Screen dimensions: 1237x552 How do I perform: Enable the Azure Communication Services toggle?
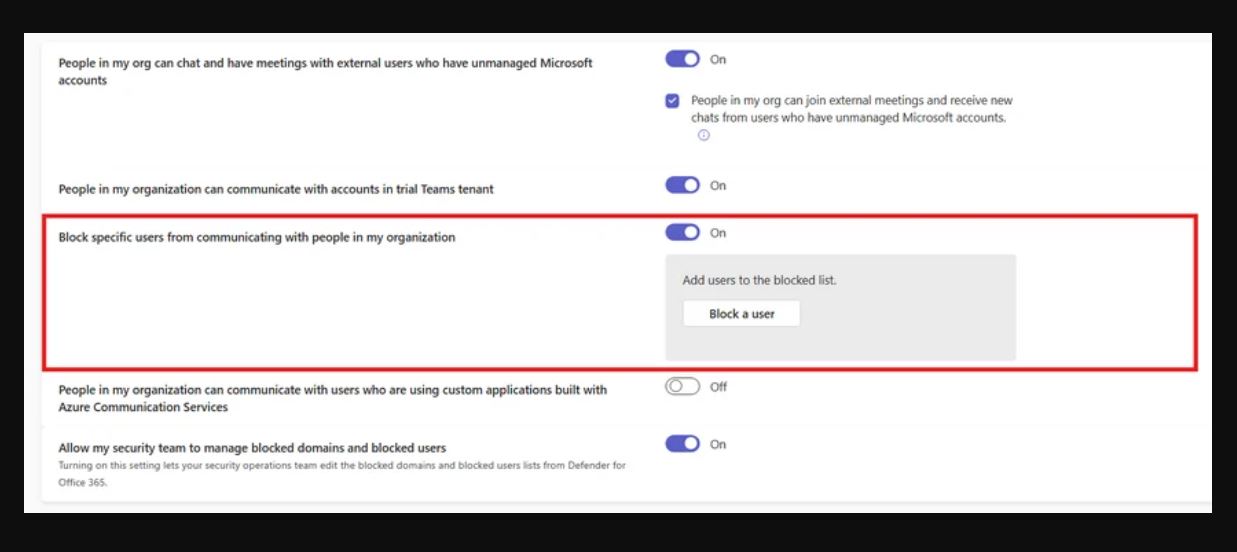point(683,387)
